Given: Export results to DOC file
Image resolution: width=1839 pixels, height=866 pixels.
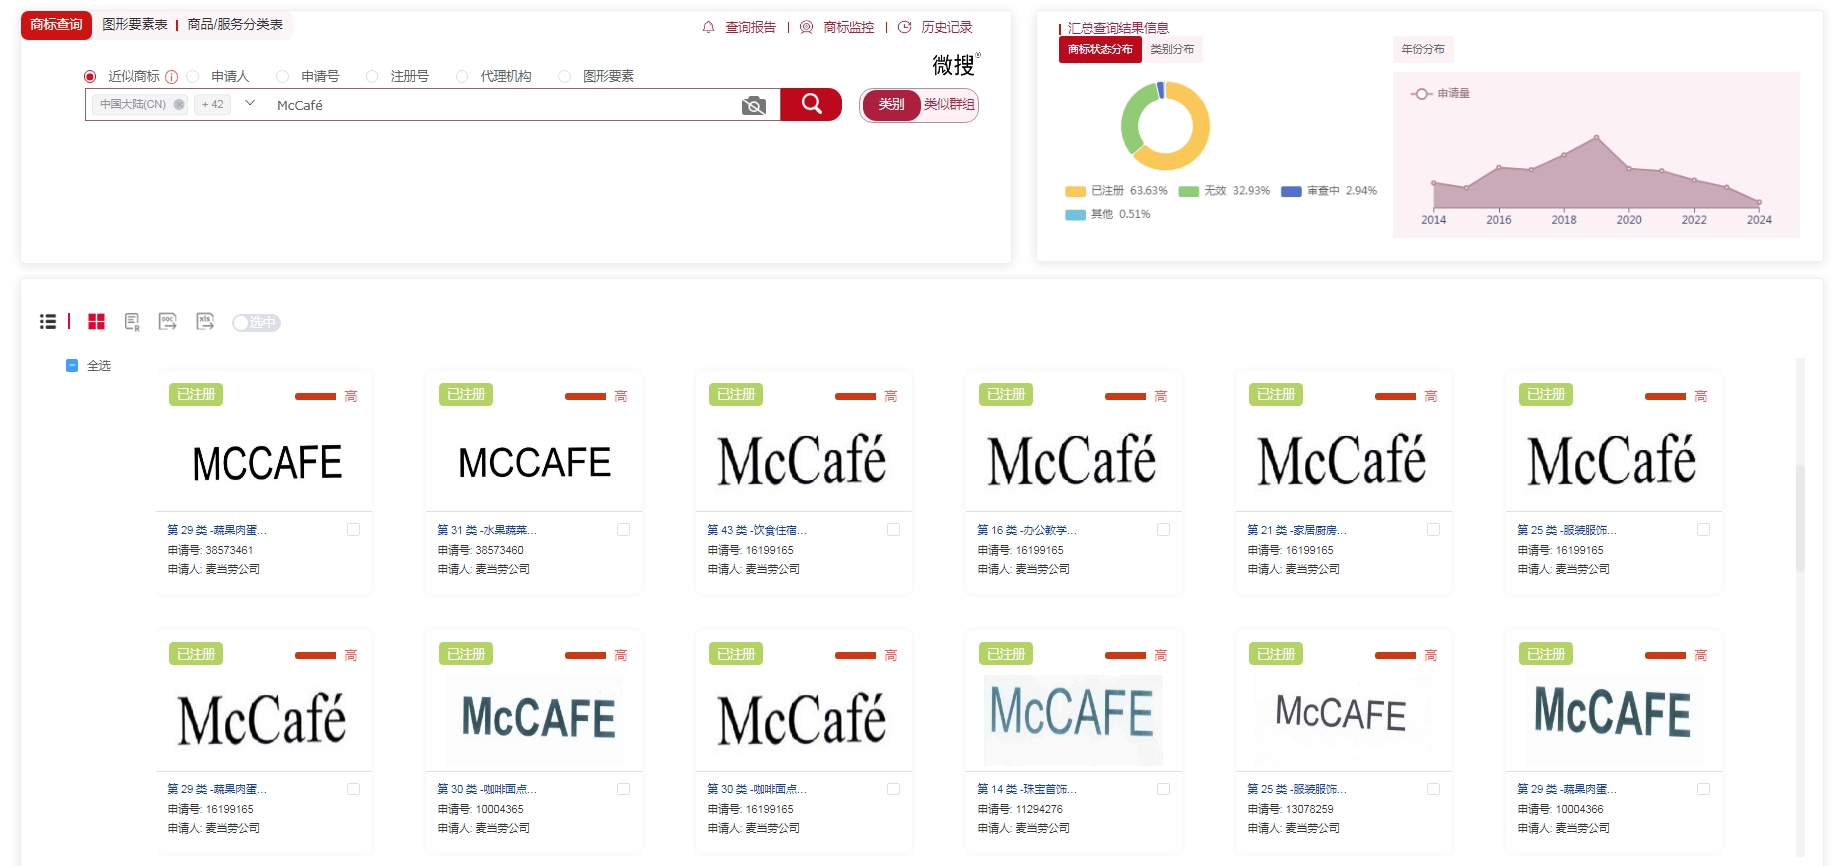Looking at the screenshot, I should coord(168,322).
